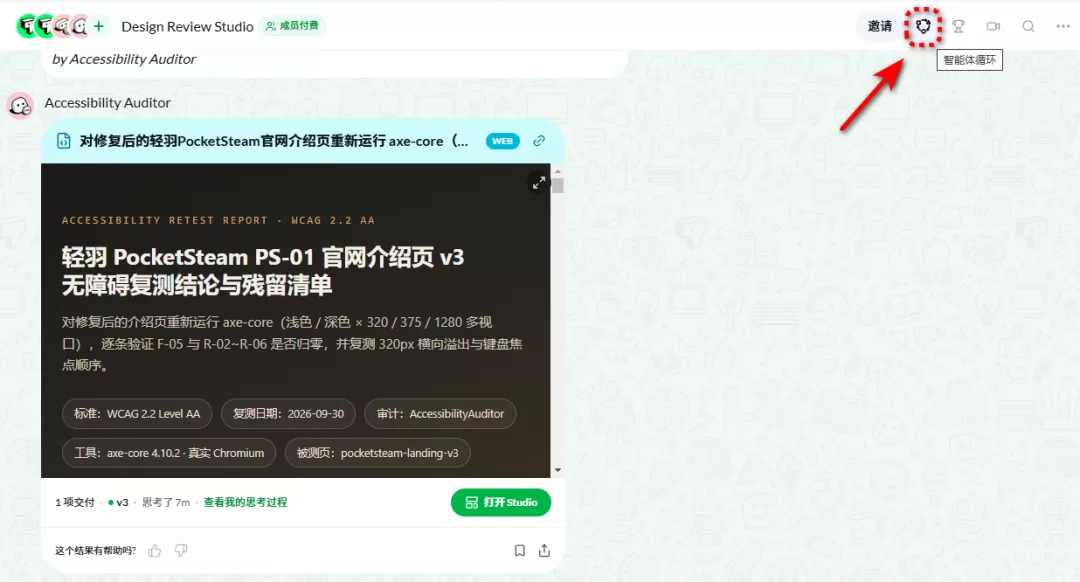Click the 邀请 invite button
Viewport: 1080px width, 582px height.
(880, 26)
